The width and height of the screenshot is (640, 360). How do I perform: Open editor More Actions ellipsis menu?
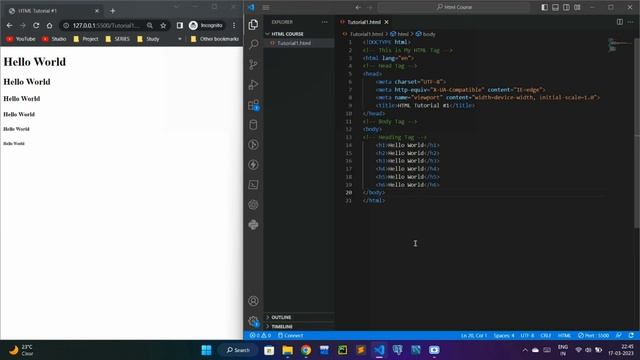[x=631, y=22]
